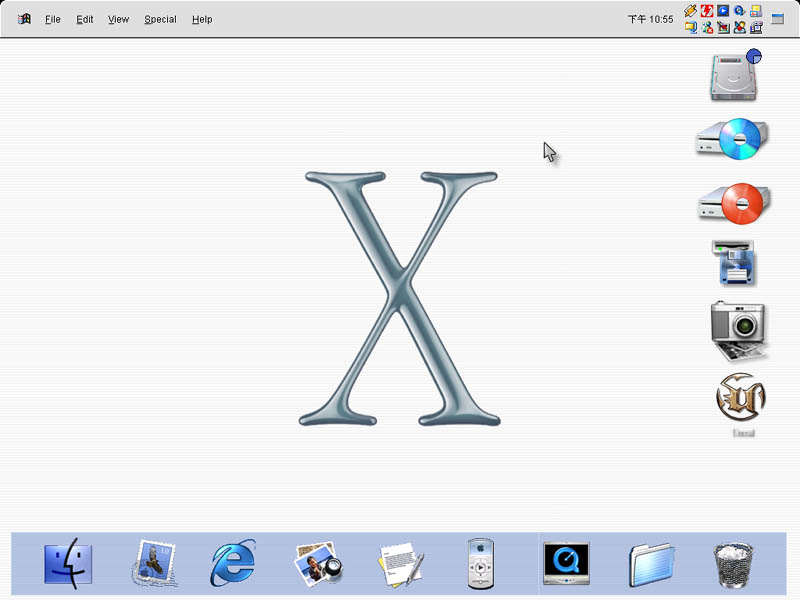Launch the text editor with pen icon
The height and width of the screenshot is (600, 800).
(x=401, y=564)
